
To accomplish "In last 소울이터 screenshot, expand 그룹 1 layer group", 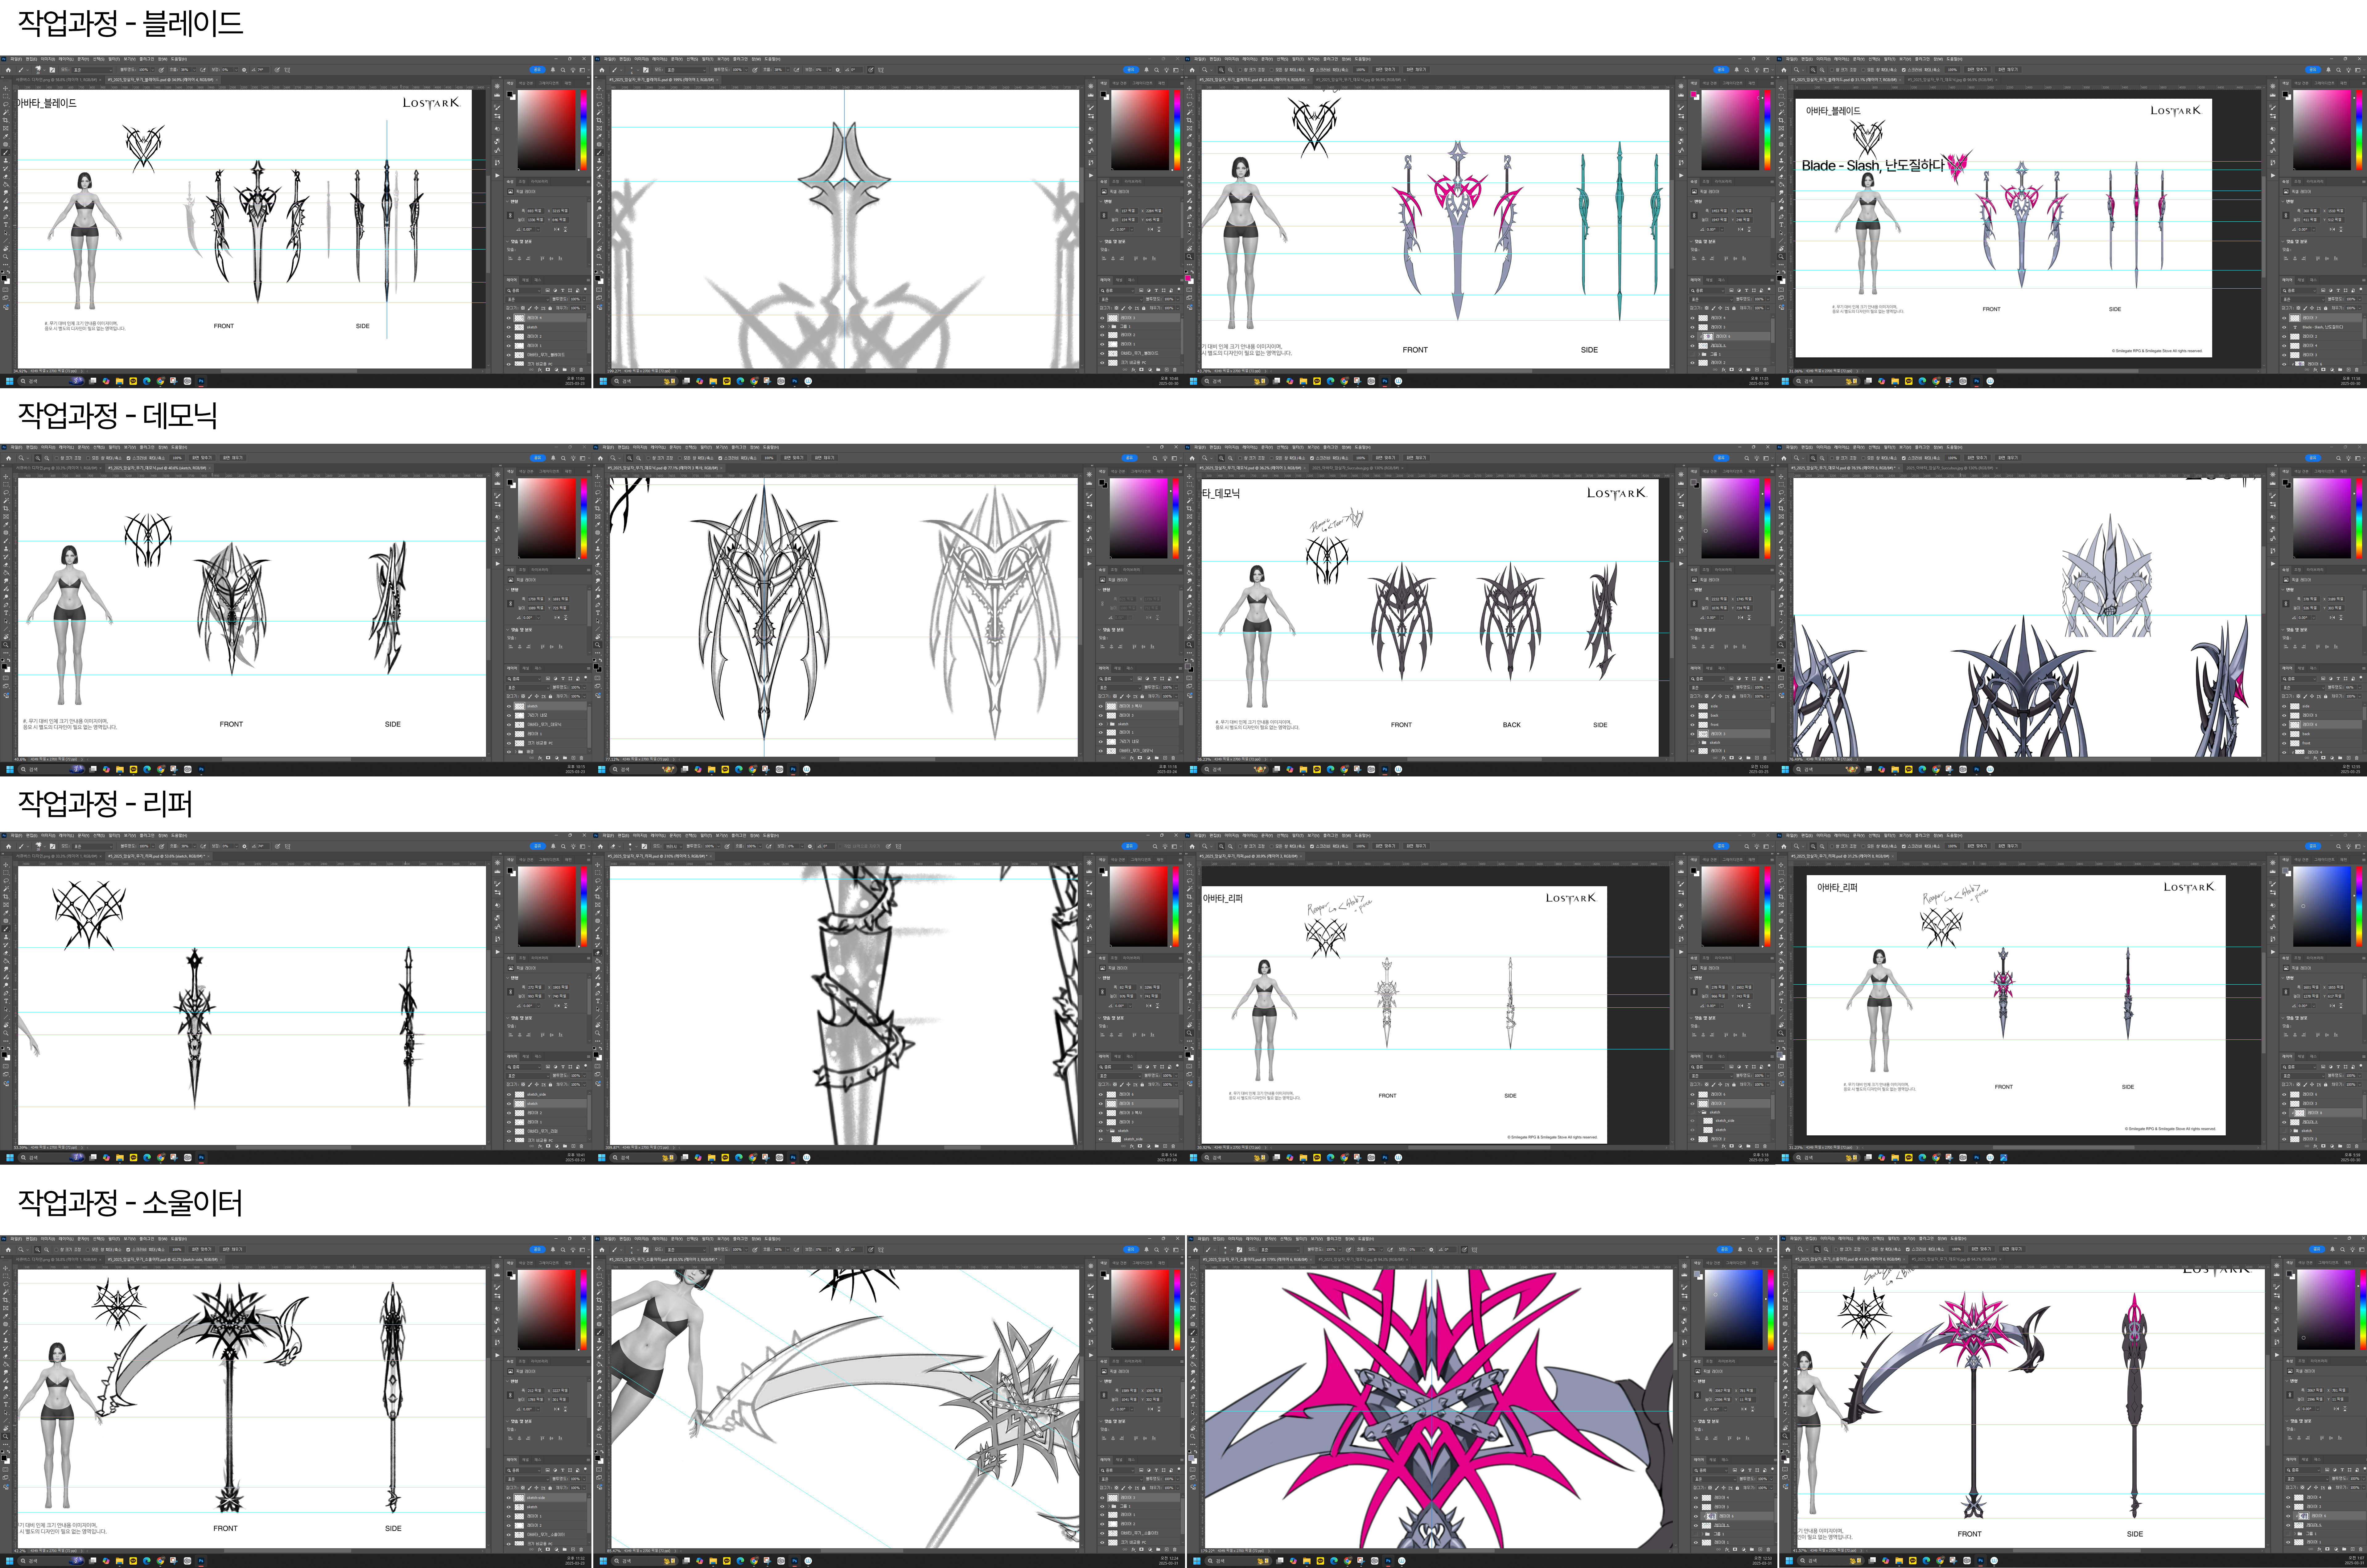I will tap(2295, 1534).
